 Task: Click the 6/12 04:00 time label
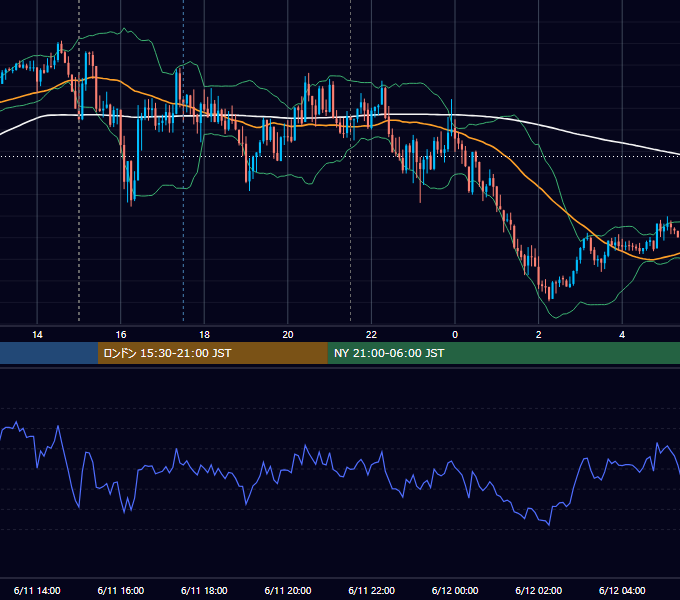pos(622,590)
